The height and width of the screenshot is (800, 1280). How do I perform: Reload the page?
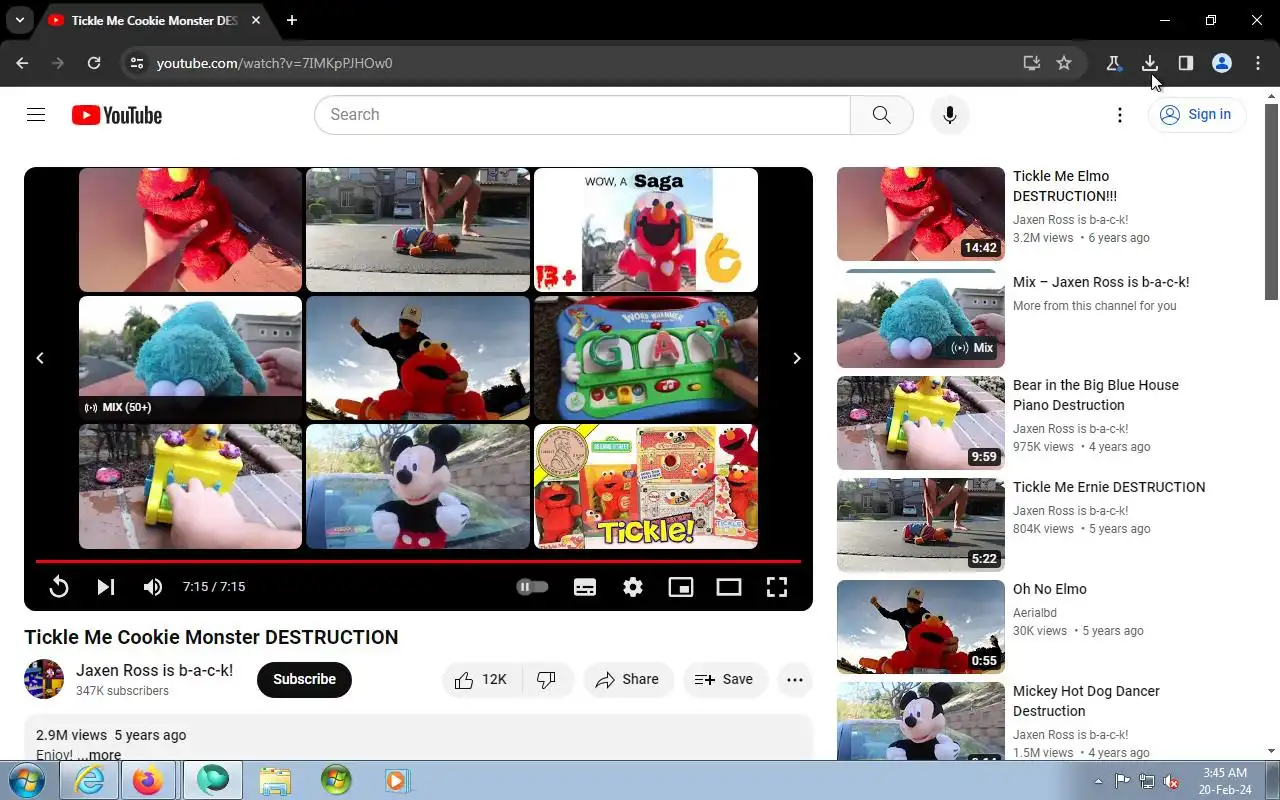coord(94,63)
